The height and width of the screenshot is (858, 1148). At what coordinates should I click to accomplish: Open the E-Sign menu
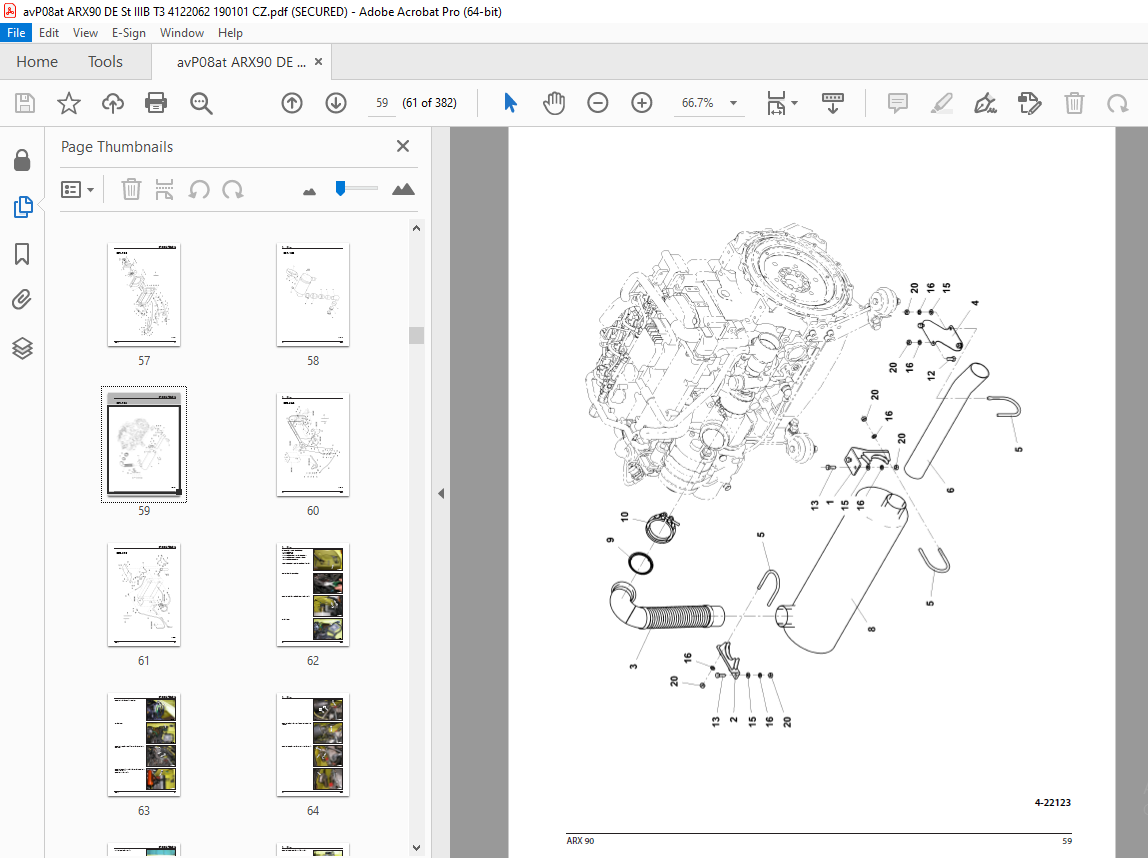[x=128, y=33]
